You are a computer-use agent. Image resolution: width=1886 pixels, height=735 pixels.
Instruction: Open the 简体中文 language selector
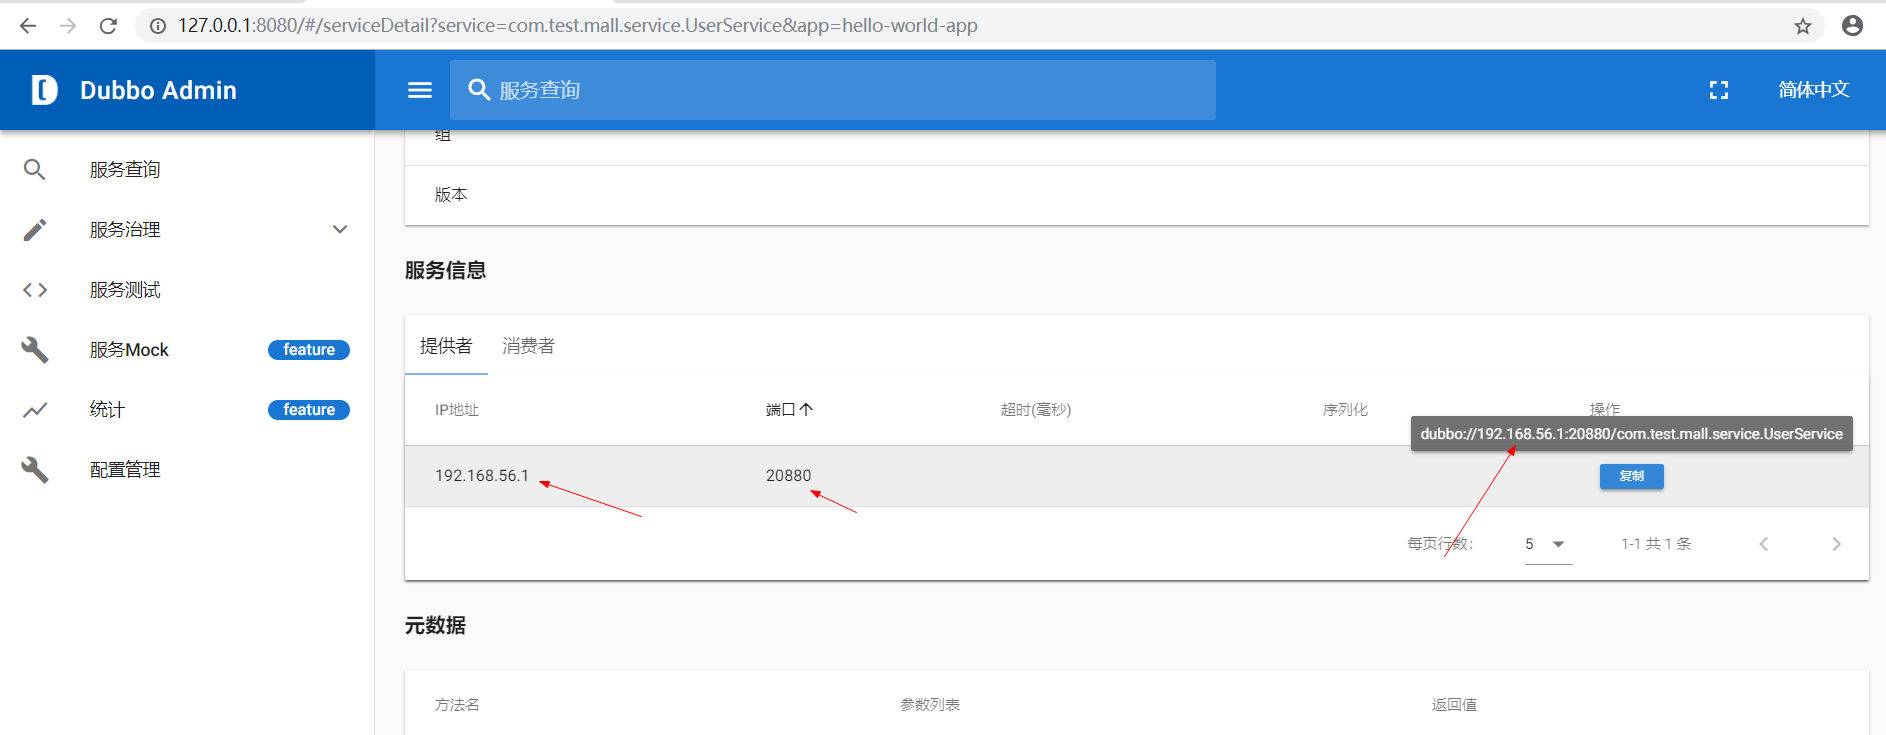1814,90
